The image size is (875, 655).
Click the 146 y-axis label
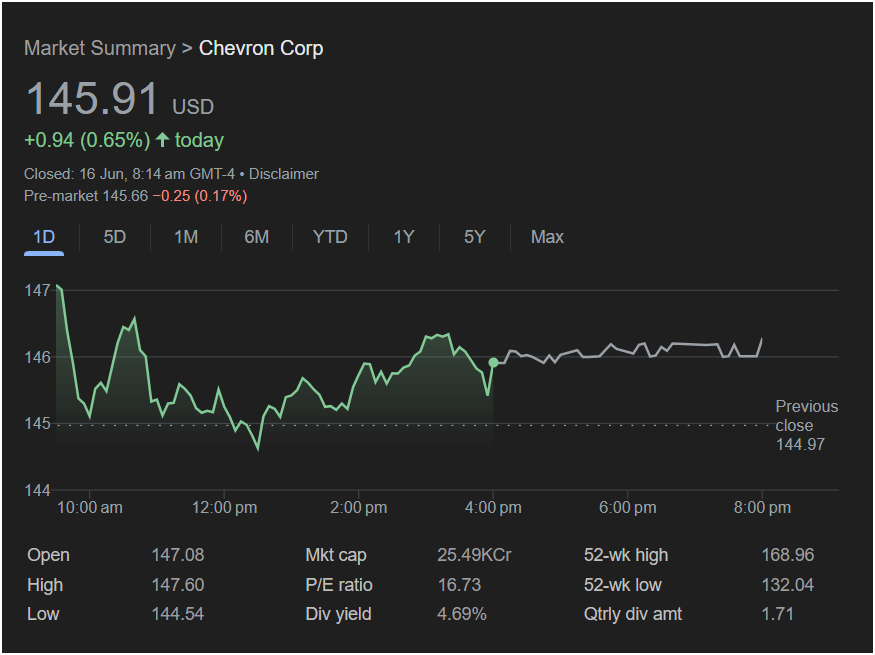(37, 357)
